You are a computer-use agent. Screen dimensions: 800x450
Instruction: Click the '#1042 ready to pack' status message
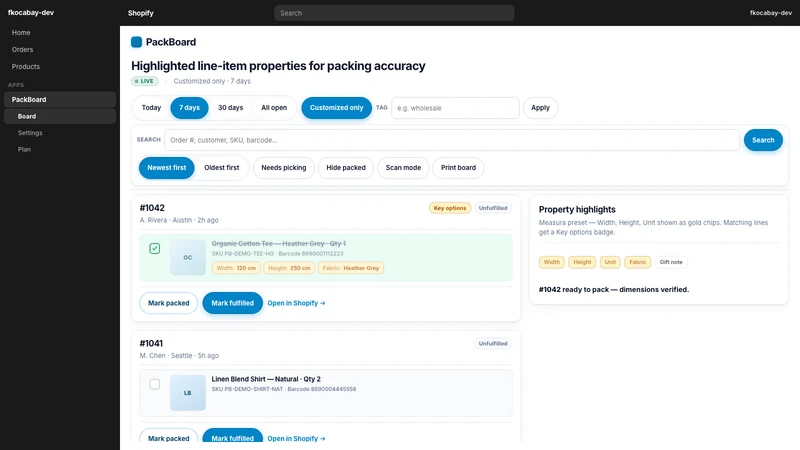(x=614, y=289)
